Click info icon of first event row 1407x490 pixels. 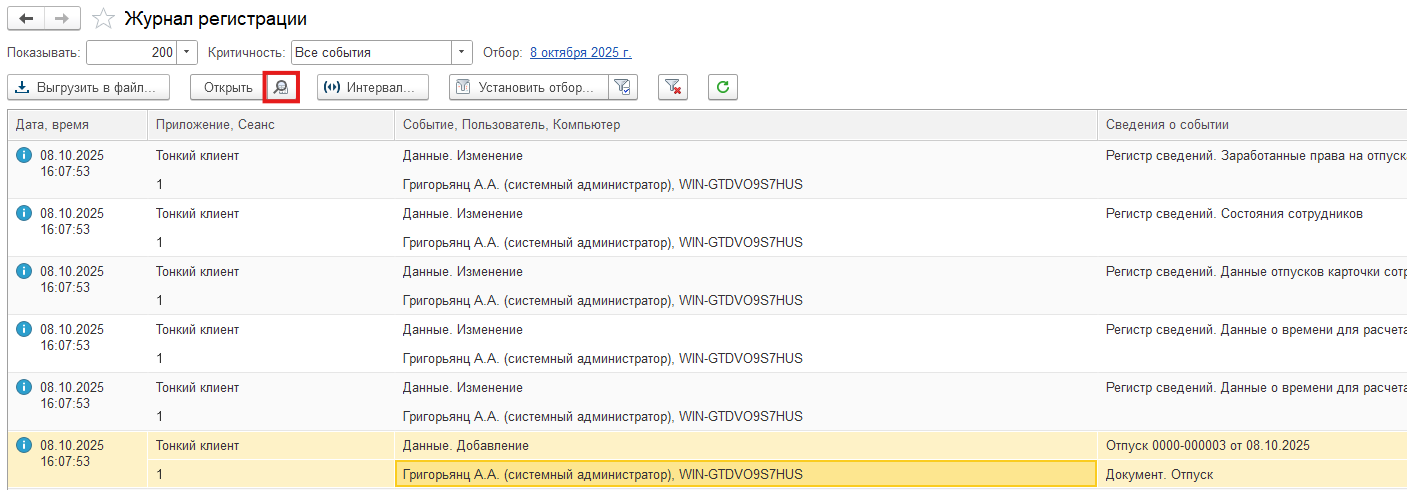(x=24, y=156)
